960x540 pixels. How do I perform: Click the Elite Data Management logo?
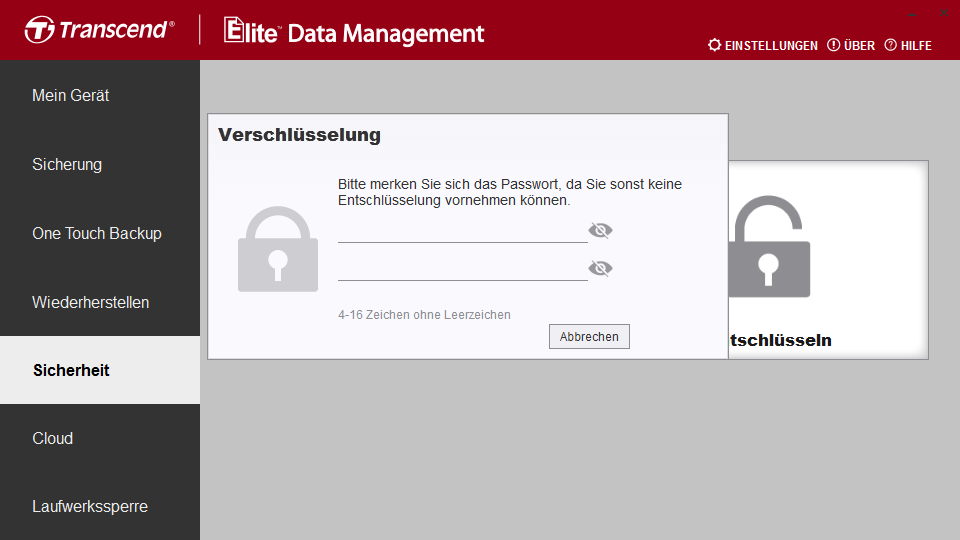[x=354, y=31]
